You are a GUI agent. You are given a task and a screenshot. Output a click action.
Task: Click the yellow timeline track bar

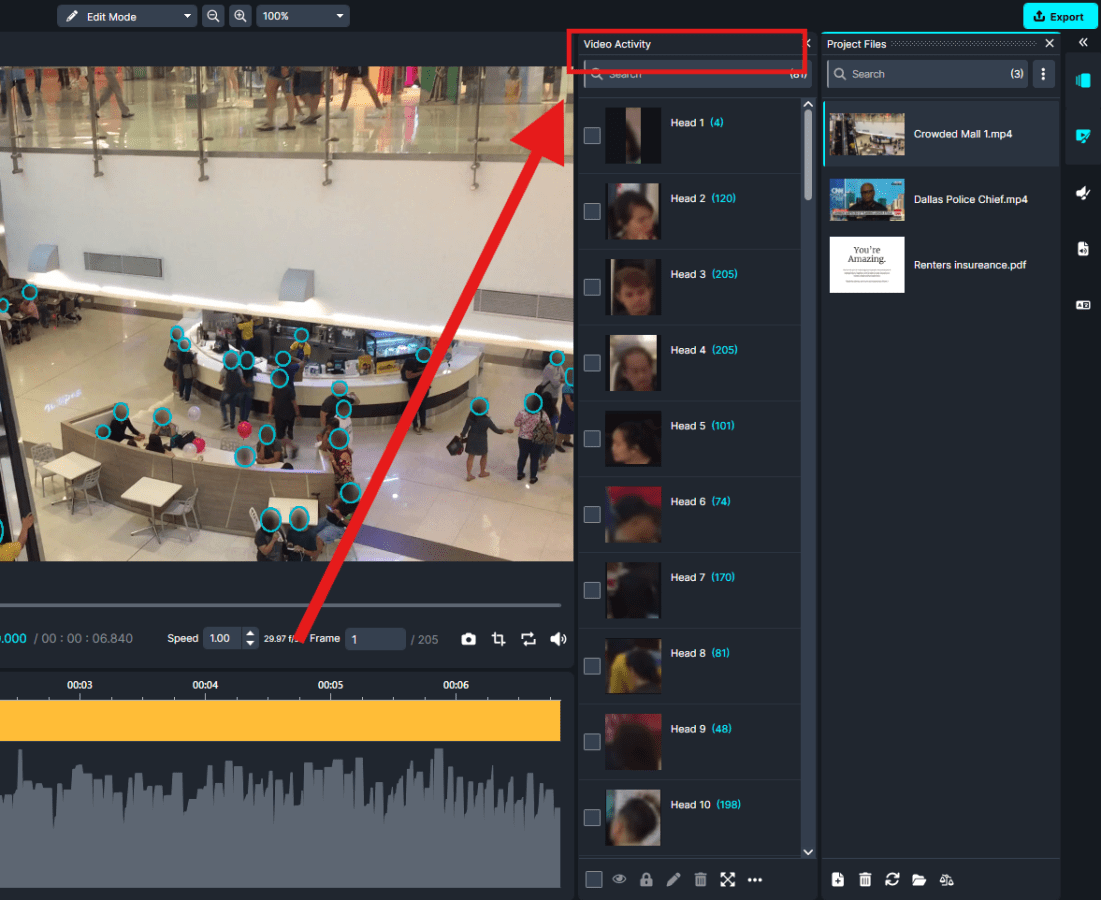pyautogui.click(x=280, y=720)
